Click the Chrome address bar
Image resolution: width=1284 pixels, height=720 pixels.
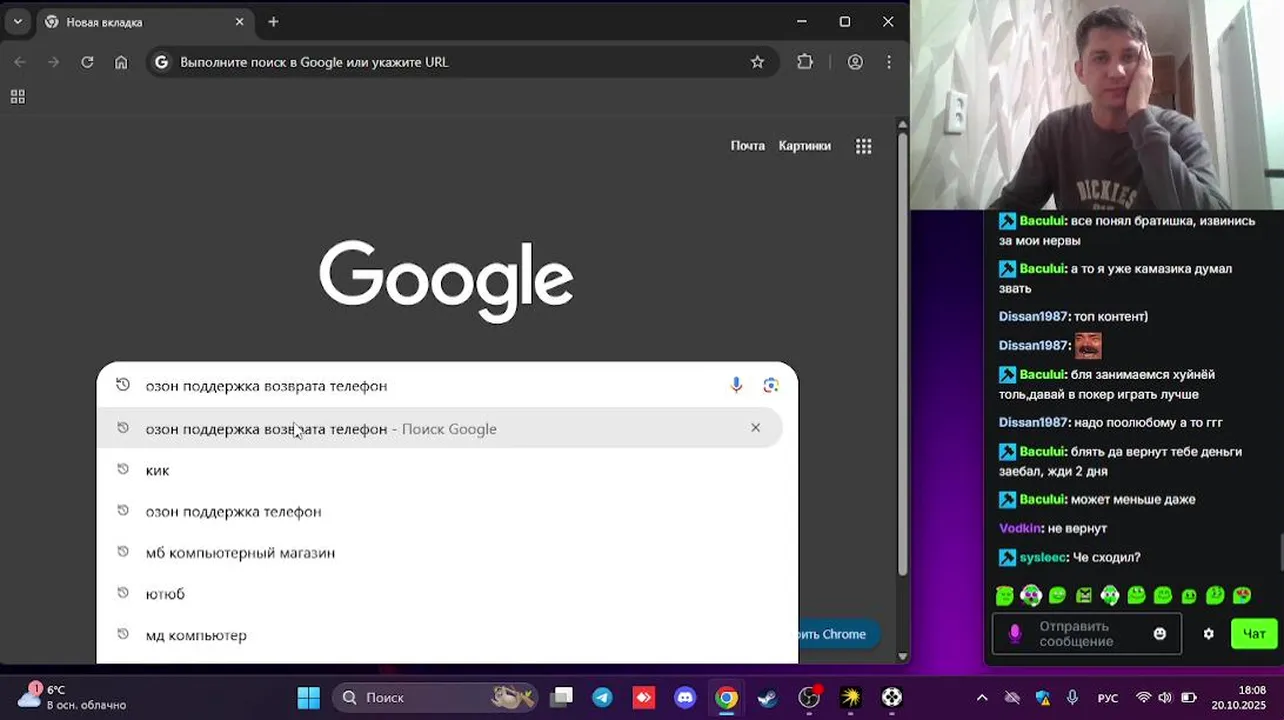tap(460, 62)
